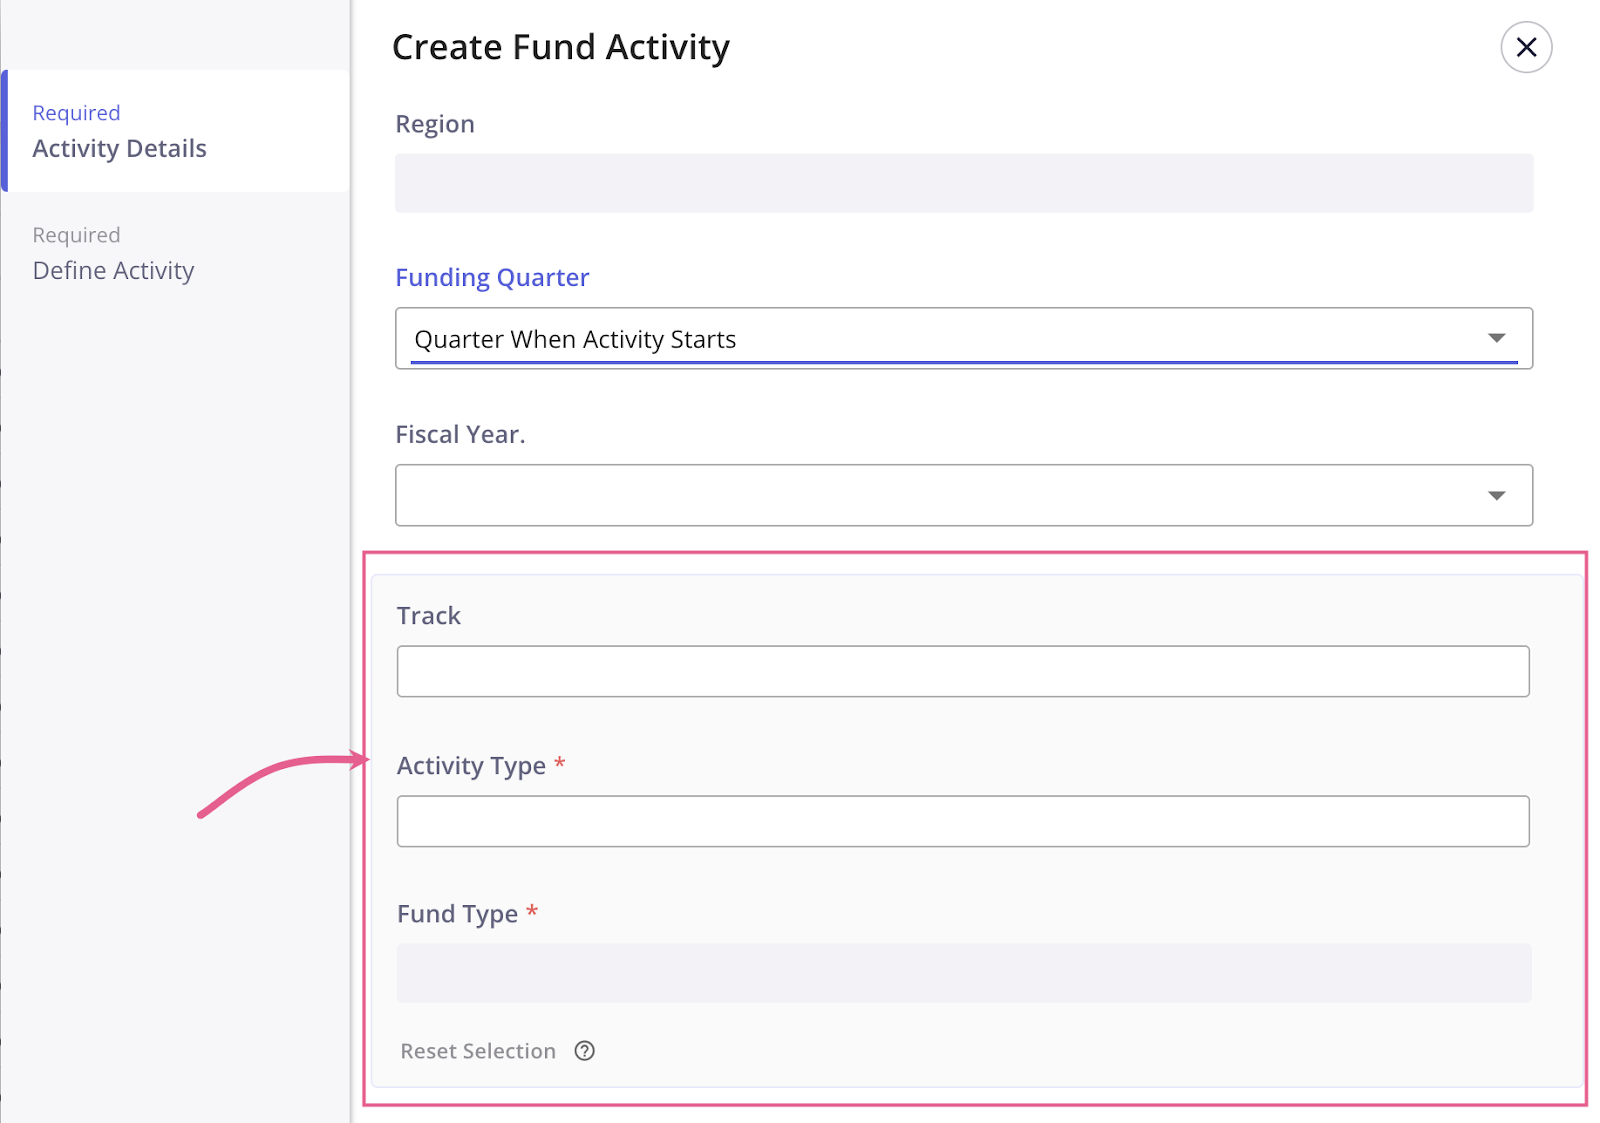Click the Create Fund Activity heading
Image resolution: width=1600 pixels, height=1123 pixels.
pyautogui.click(x=561, y=47)
